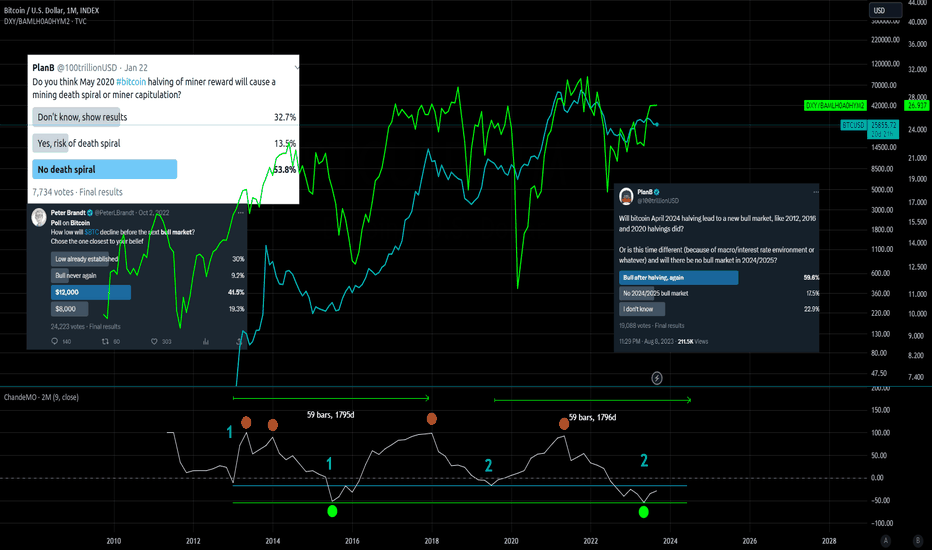This screenshot has width=932, height=550.
Task: Click the "ChandeMO · 2M (9, close)" indicator legend
Action: pos(41,397)
